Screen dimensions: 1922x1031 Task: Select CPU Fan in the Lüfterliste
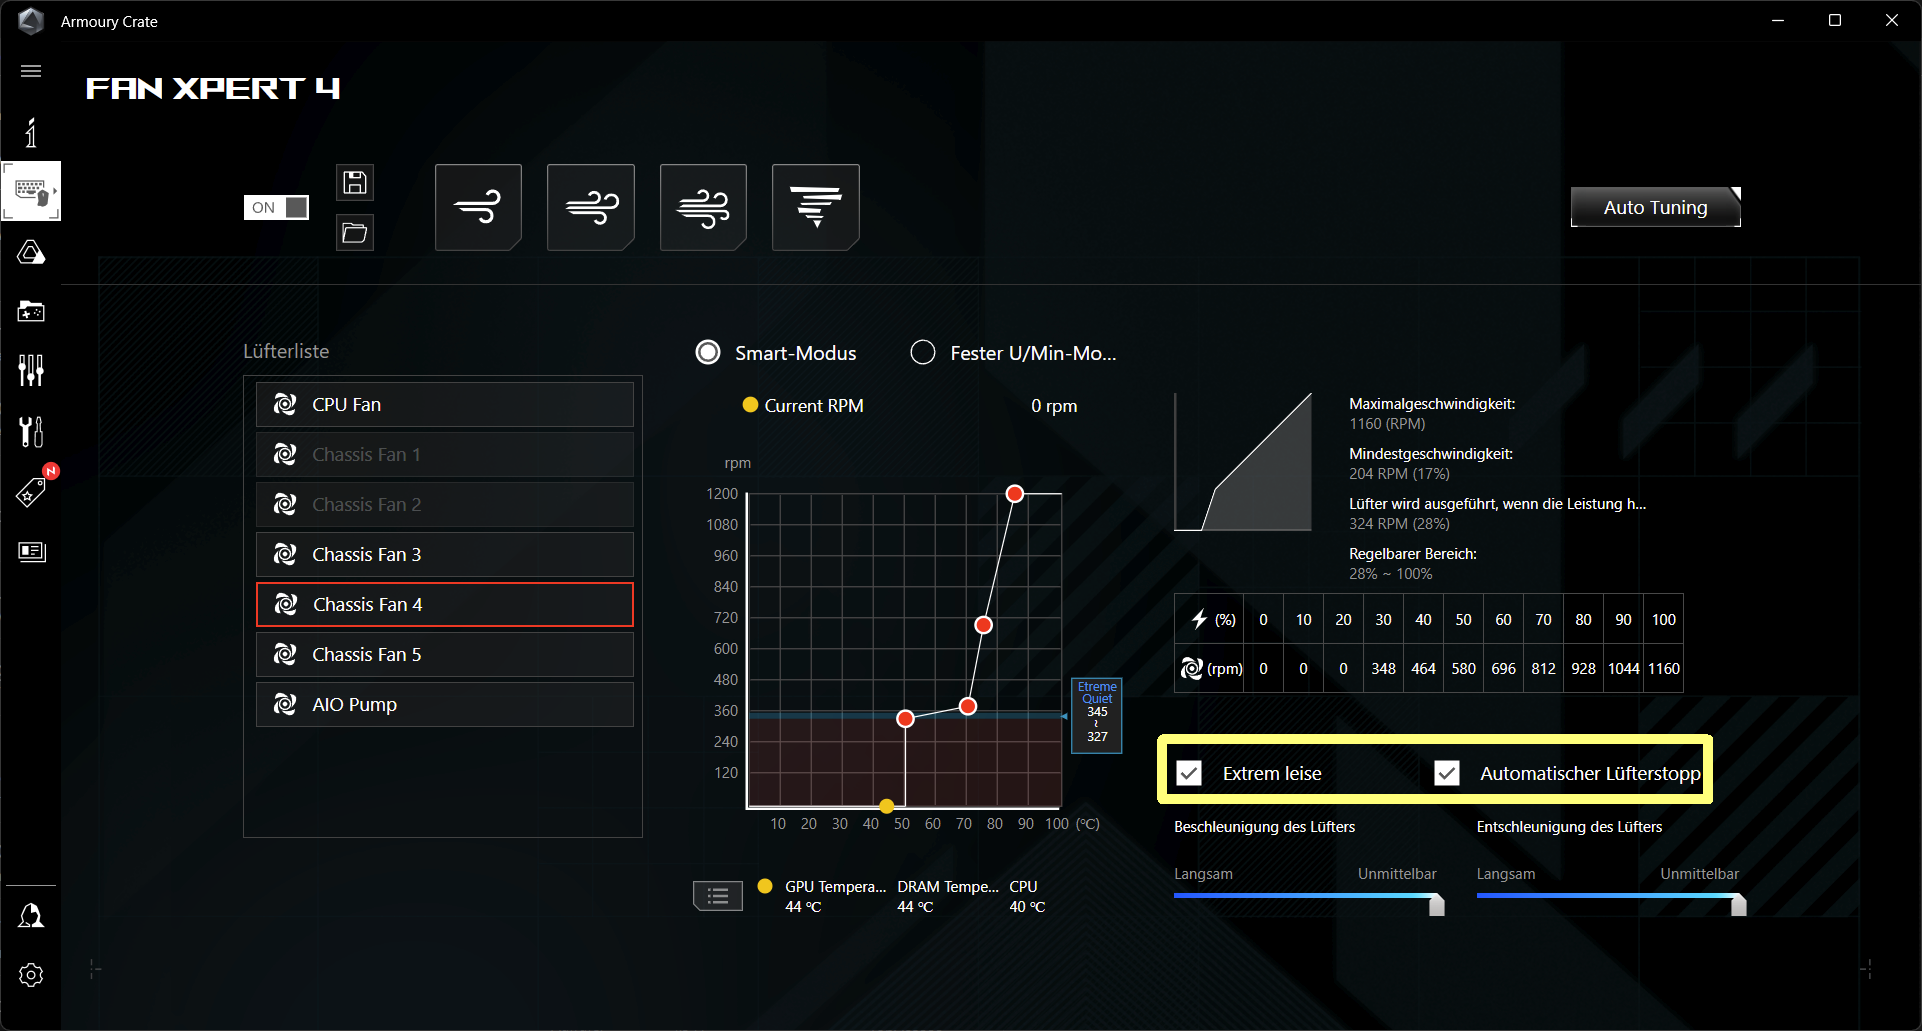[x=445, y=405]
